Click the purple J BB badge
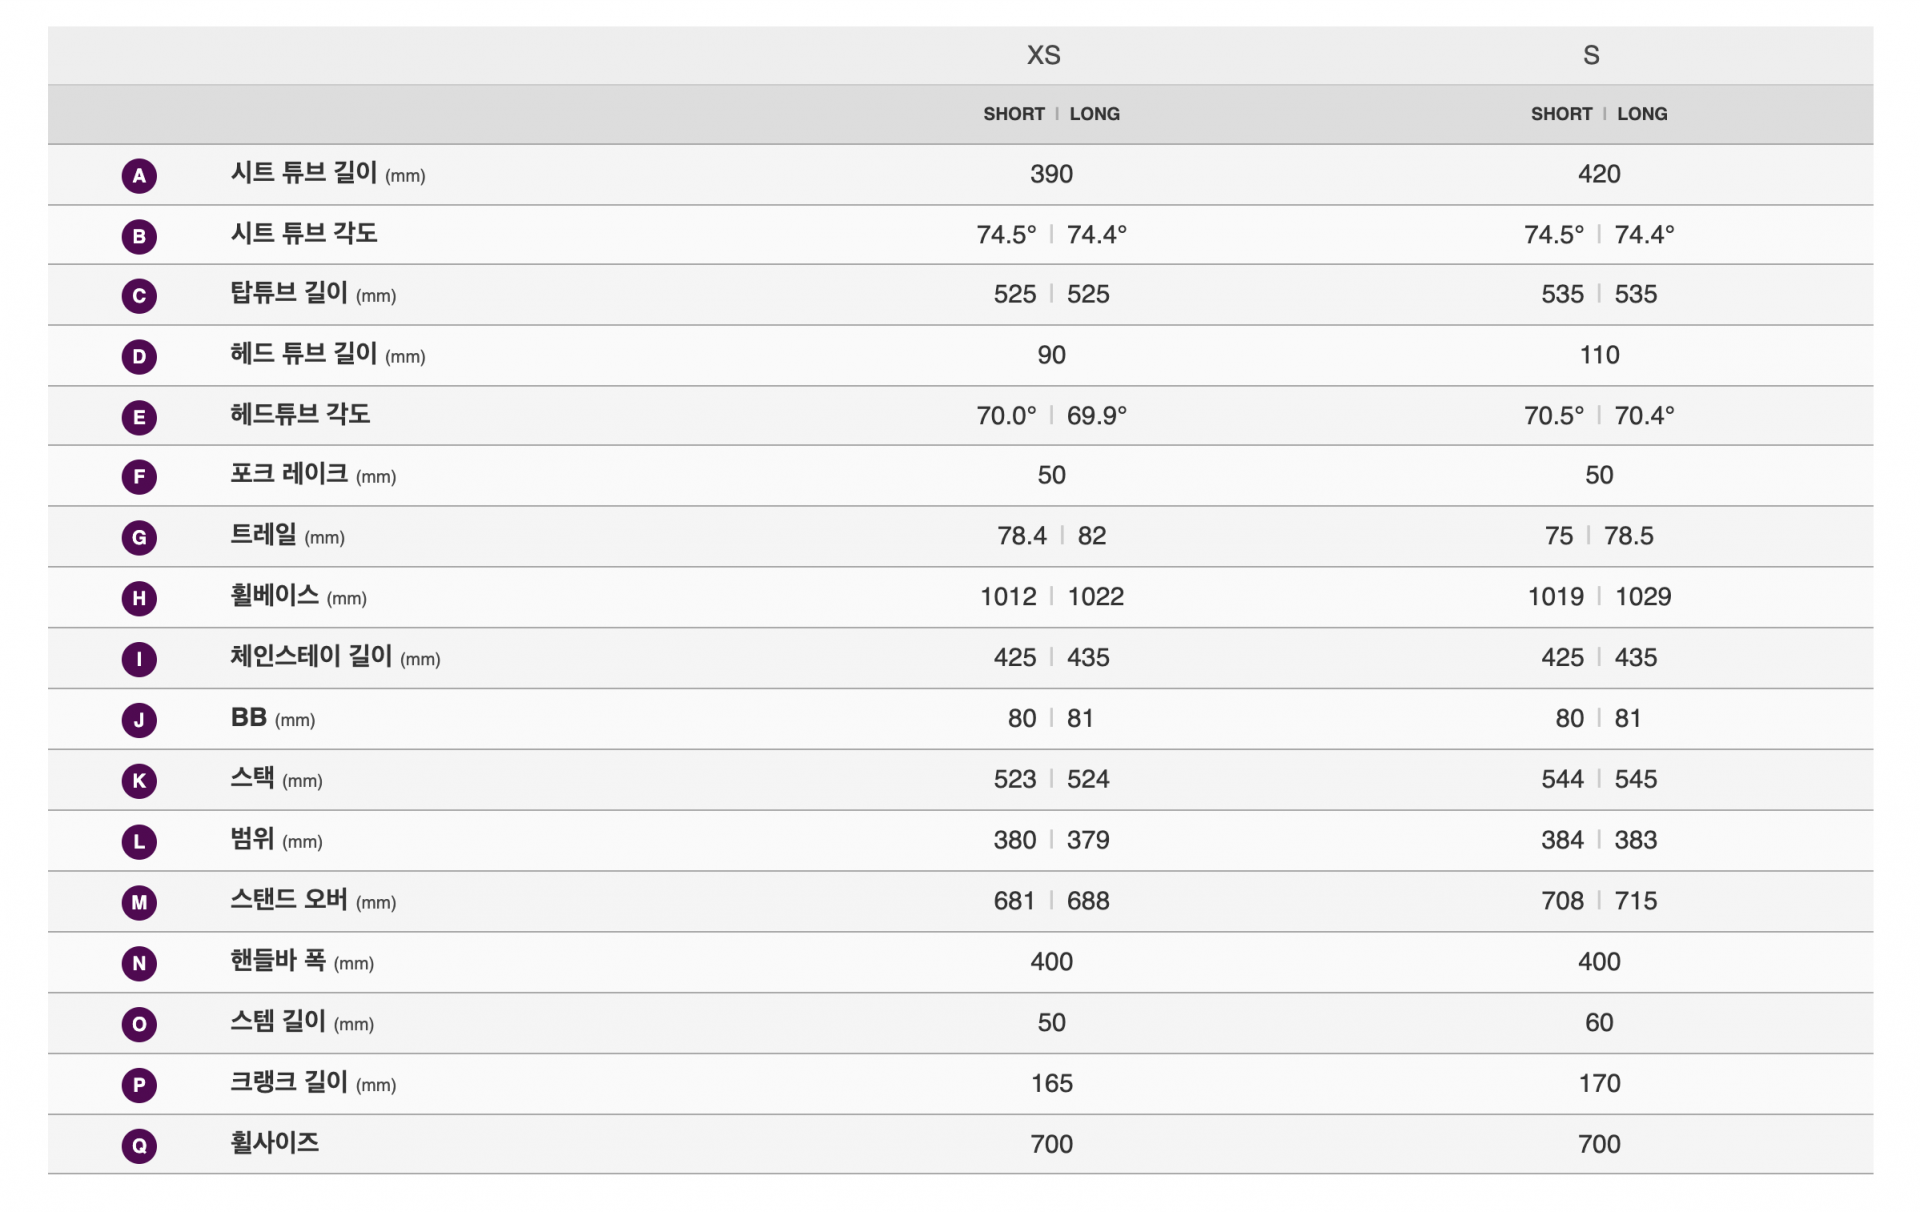Viewport: 1920px width, 1212px height. click(x=139, y=720)
